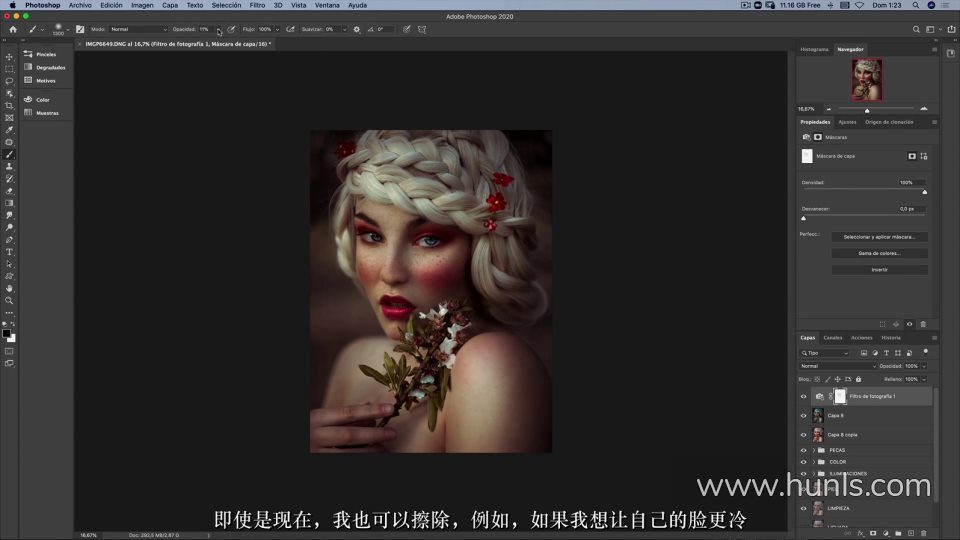The height and width of the screenshot is (540, 960).
Task: Open the Selección menu
Action: (x=227, y=5)
